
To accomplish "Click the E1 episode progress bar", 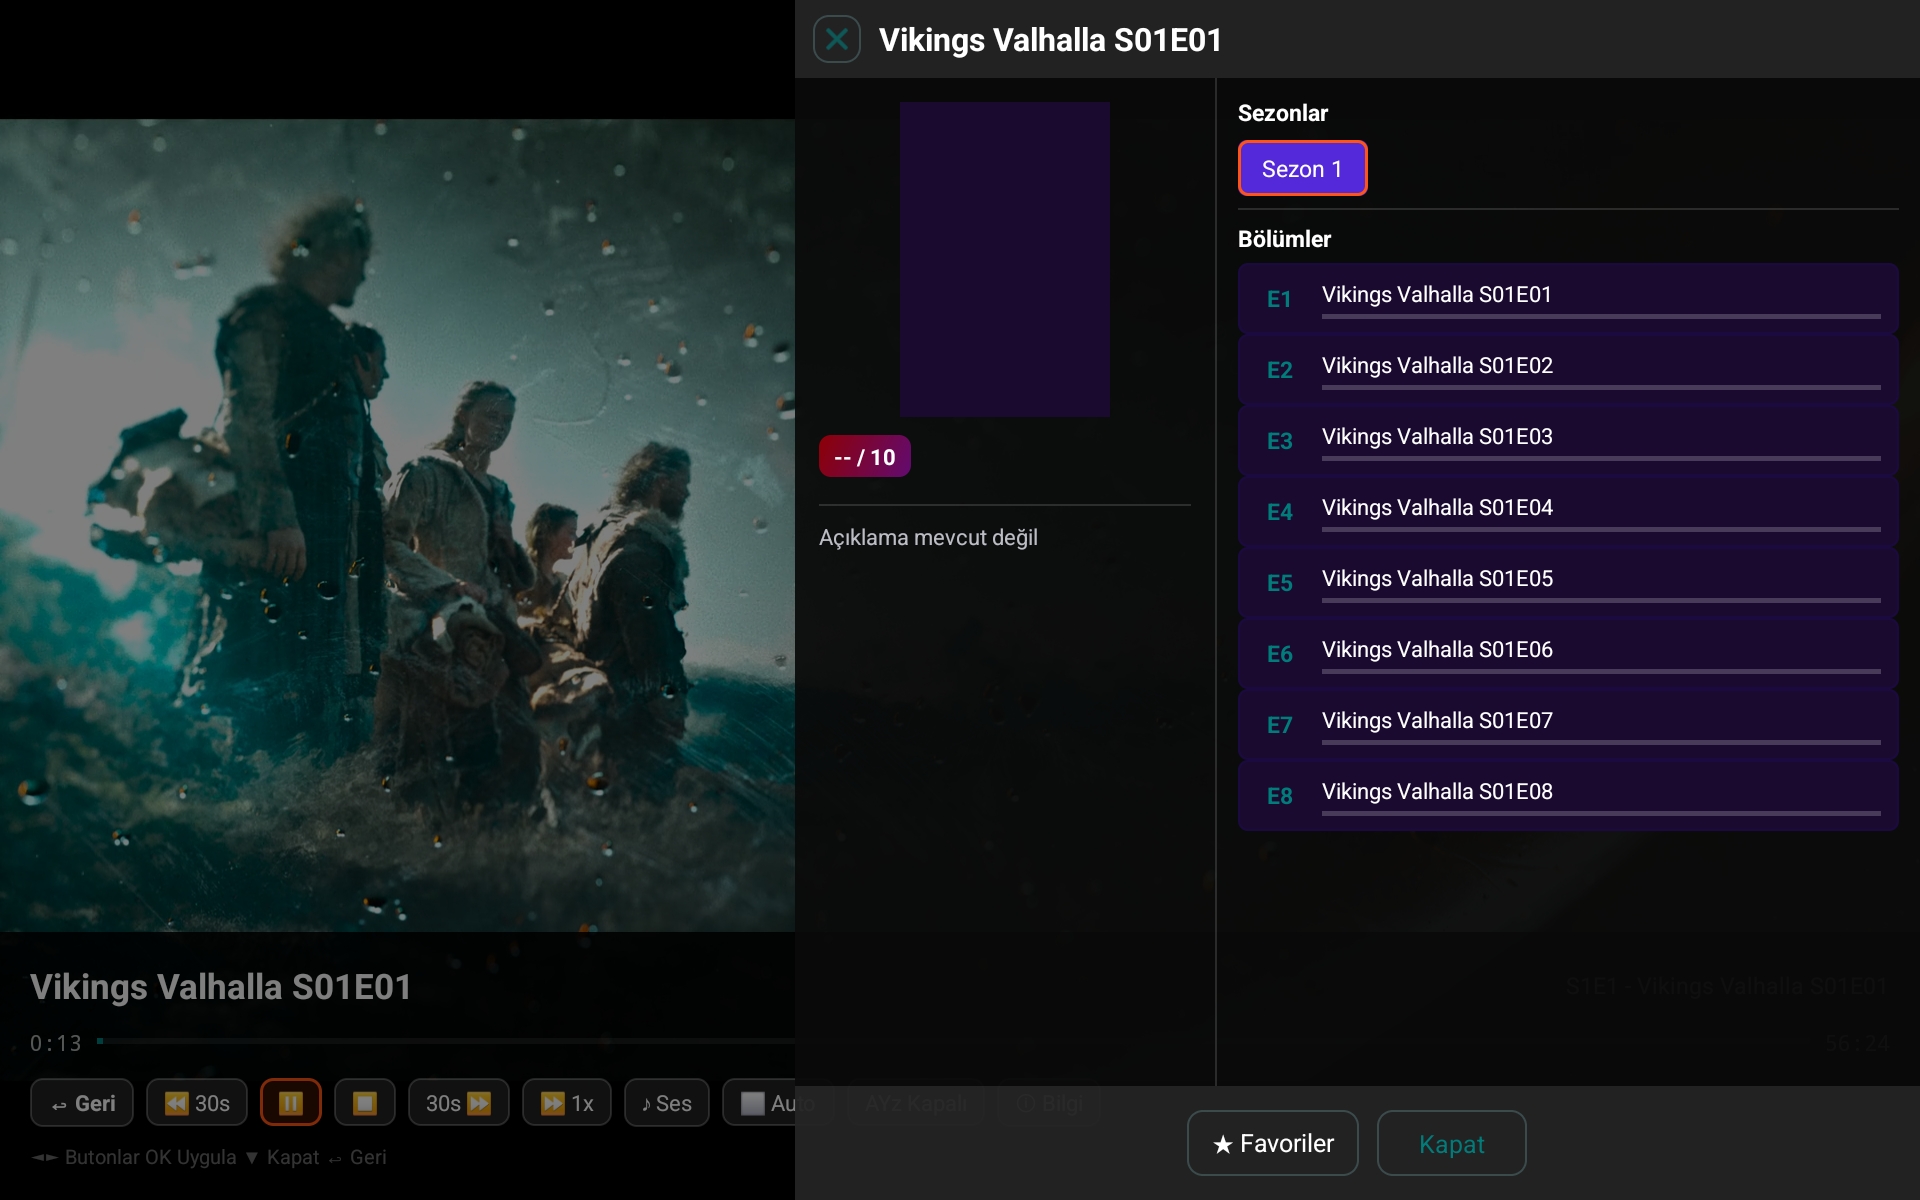I will pyautogui.click(x=1601, y=317).
